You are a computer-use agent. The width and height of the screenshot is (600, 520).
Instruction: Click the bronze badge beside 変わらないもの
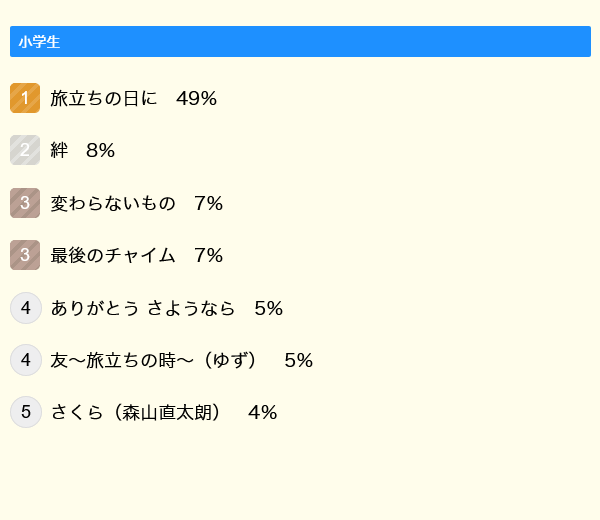click(x=25, y=203)
